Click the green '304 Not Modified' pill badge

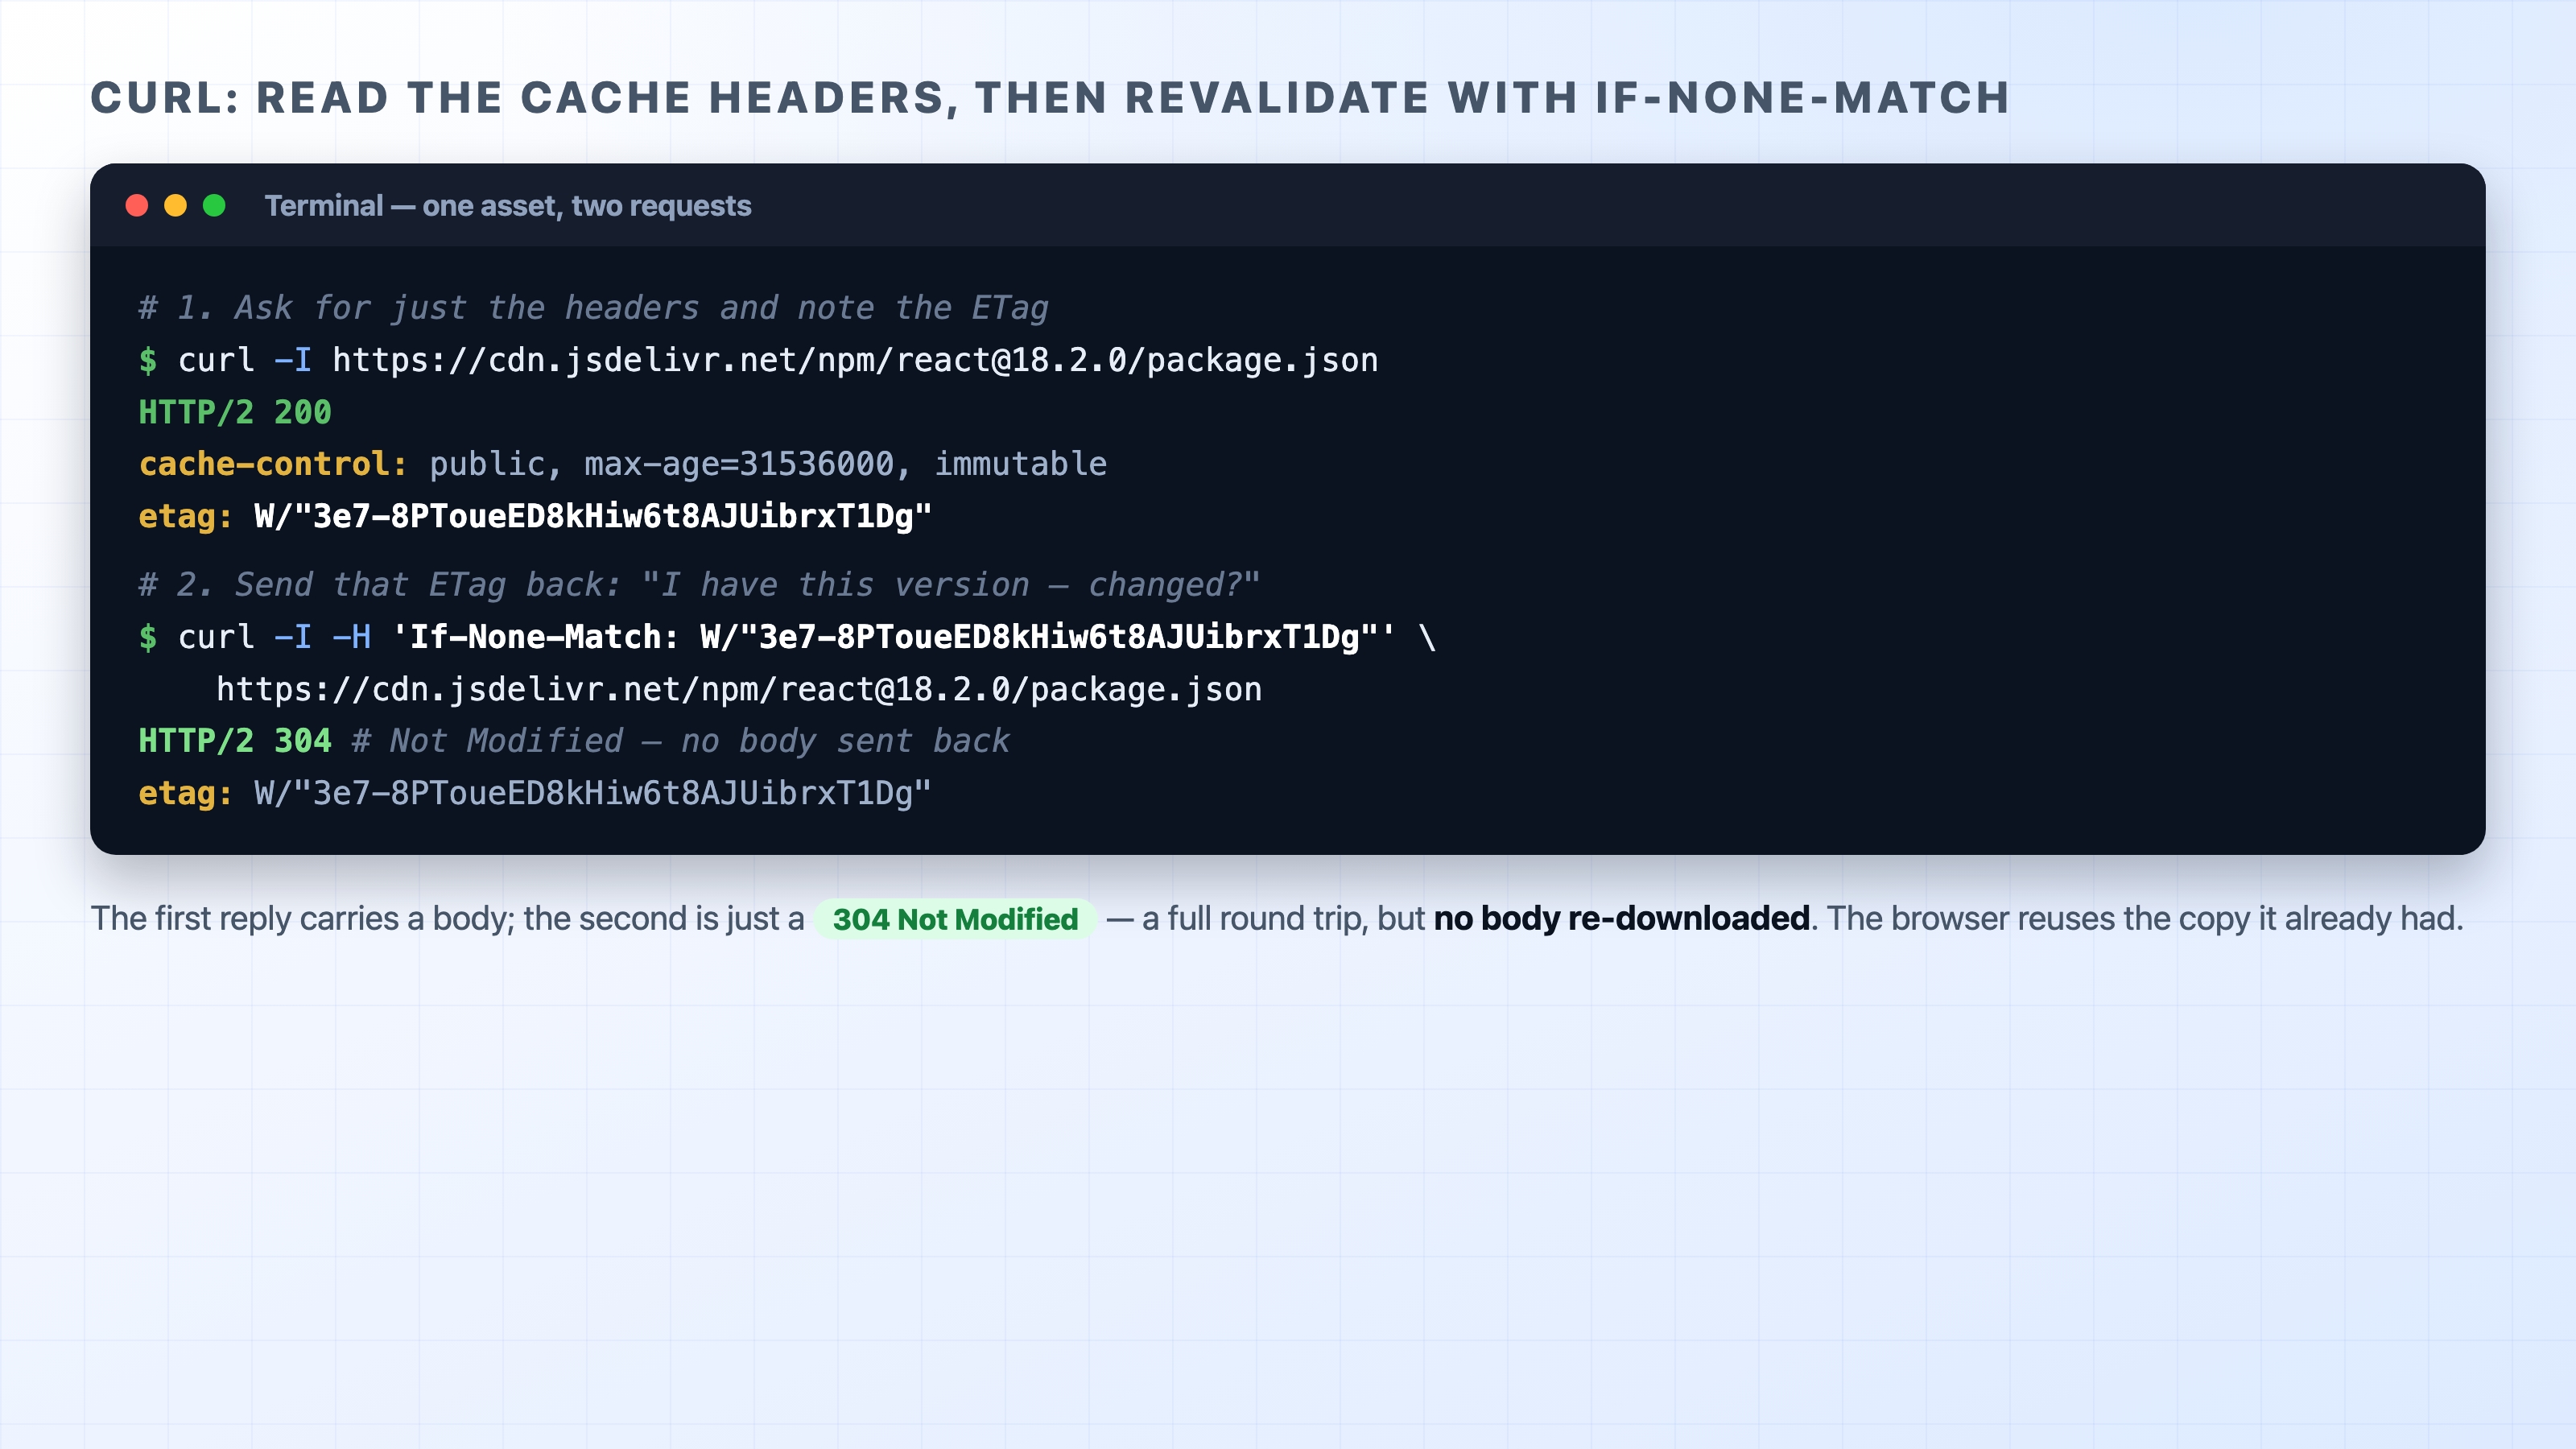click(955, 919)
